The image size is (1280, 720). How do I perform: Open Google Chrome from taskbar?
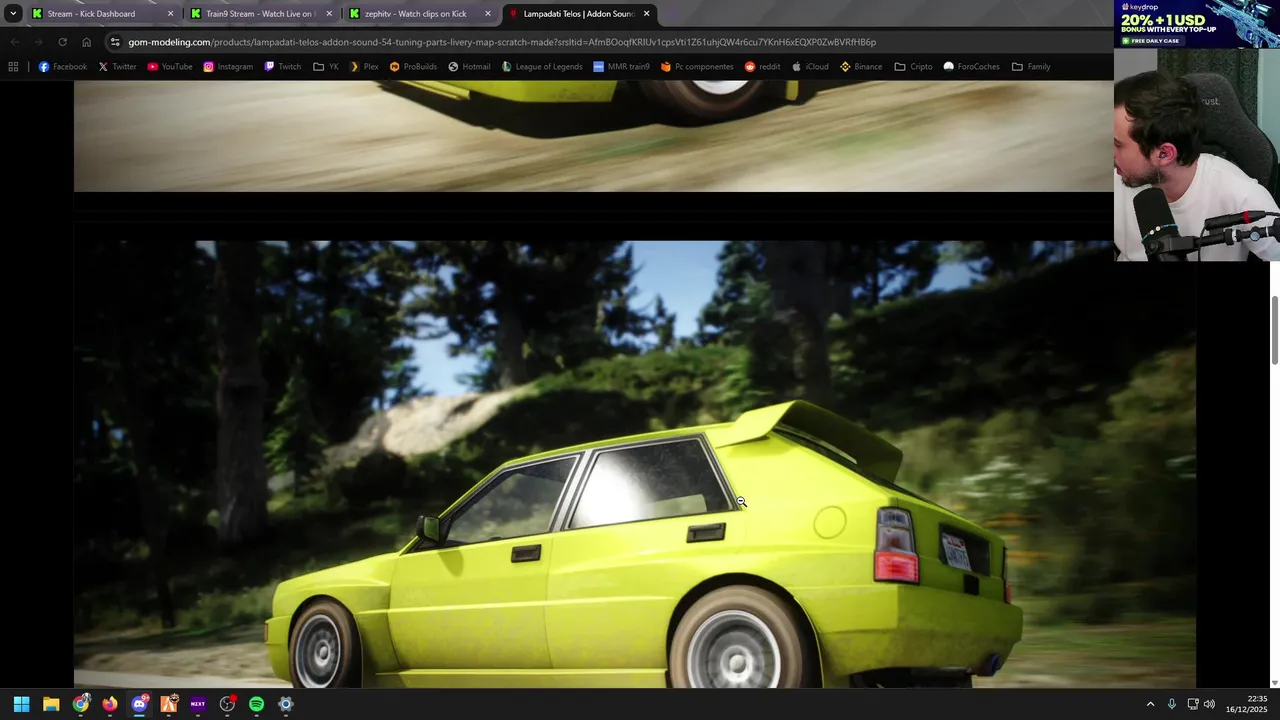tap(80, 704)
